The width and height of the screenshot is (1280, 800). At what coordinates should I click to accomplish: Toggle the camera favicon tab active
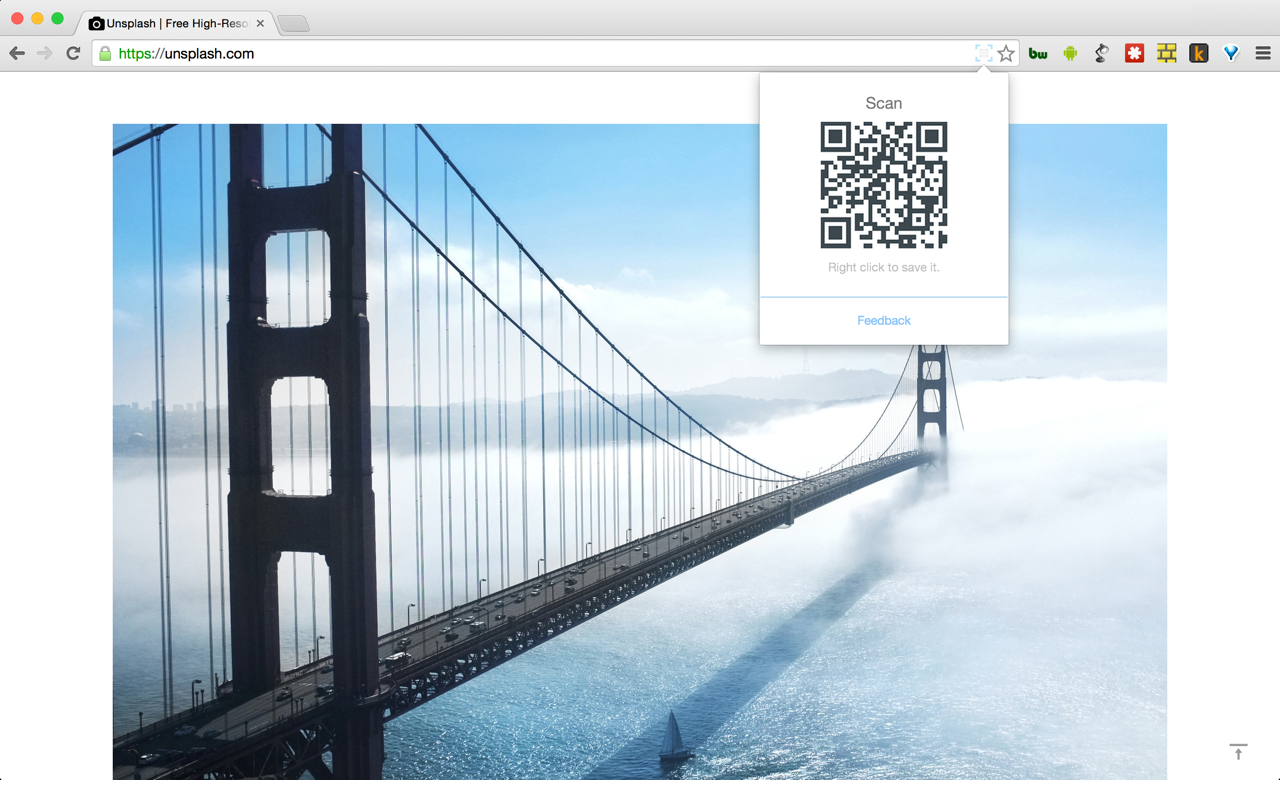point(96,22)
